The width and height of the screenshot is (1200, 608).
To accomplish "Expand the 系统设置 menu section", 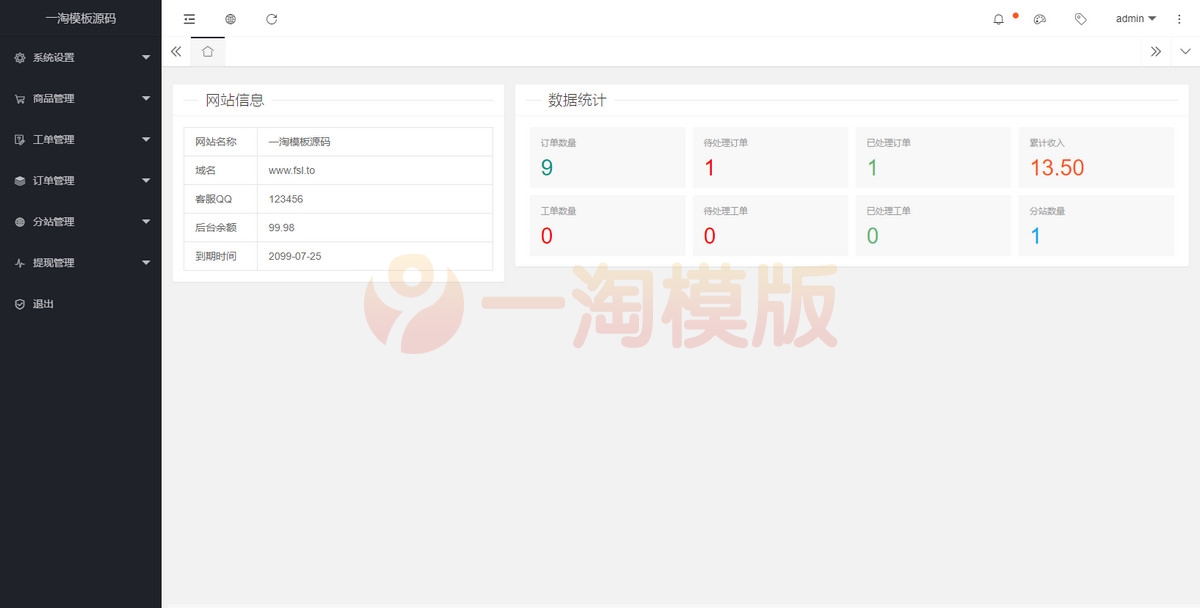I will click(58, 57).
